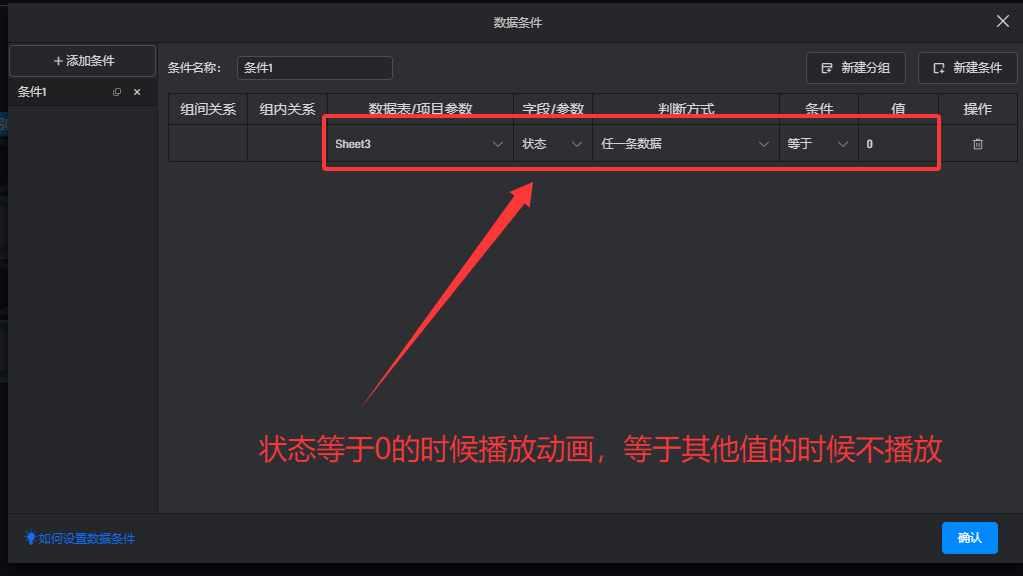Open 如何设置数据条件 help link
The width and height of the screenshot is (1023, 576).
[87, 538]
